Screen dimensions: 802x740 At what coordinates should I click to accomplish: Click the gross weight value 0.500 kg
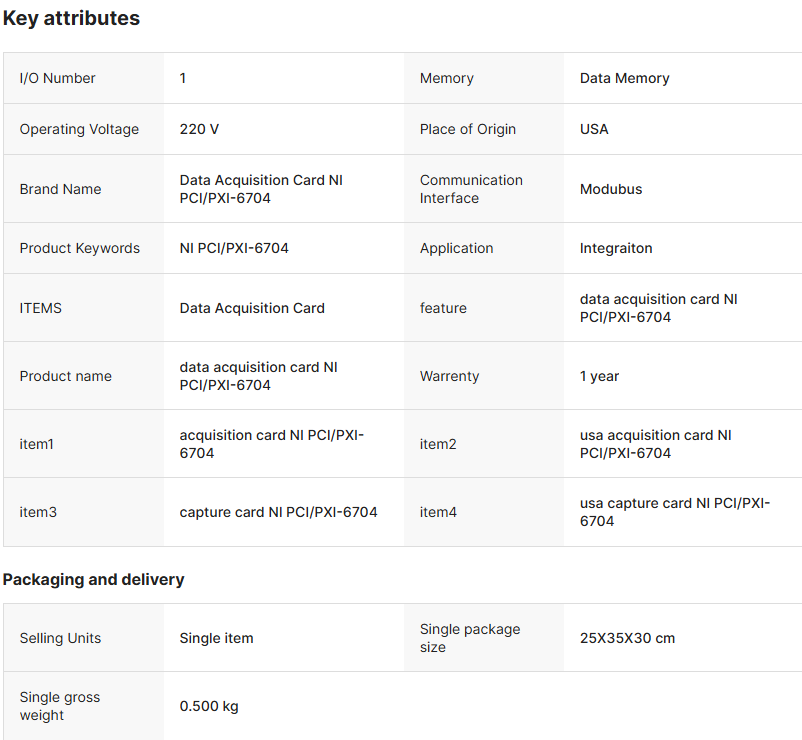click(x=209, y=706)
